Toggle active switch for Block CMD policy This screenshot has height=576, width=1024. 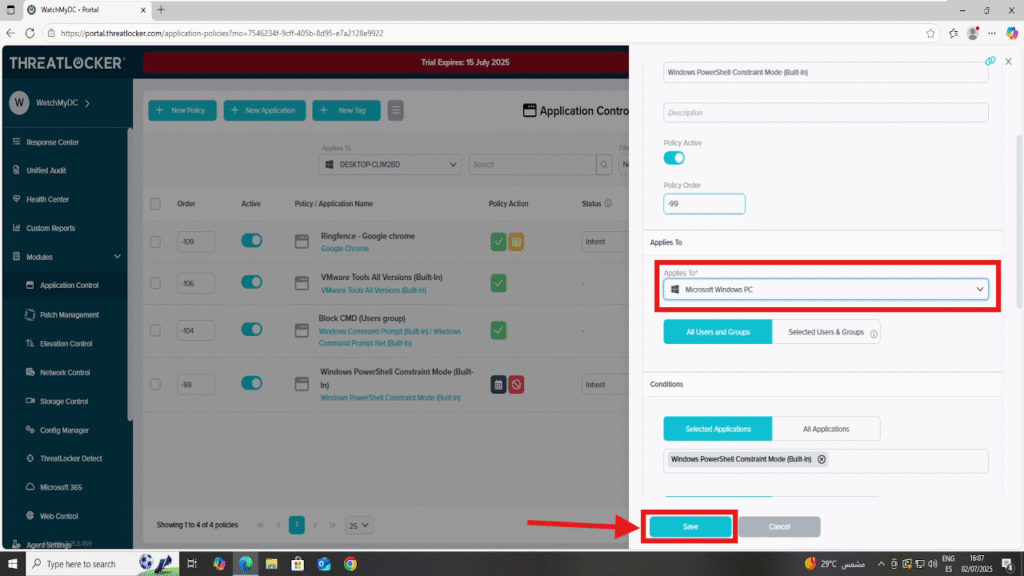pos(251,329)
